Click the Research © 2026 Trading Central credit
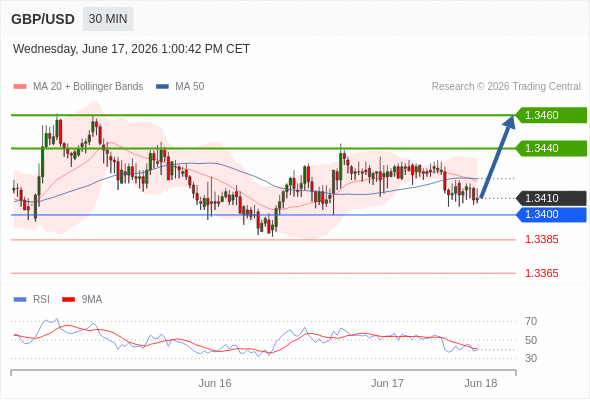 [506, 87]
